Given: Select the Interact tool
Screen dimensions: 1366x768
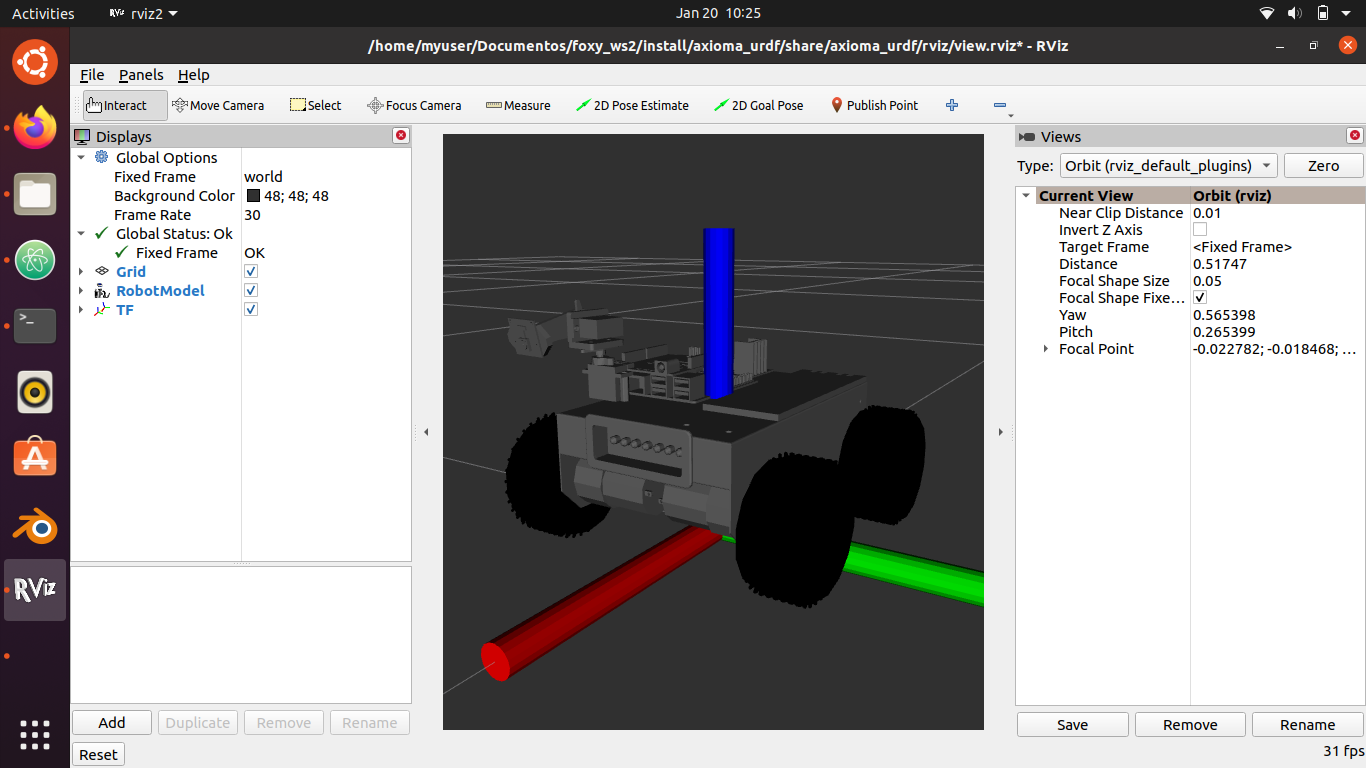Looking at the screenshot, I should 125,105.
